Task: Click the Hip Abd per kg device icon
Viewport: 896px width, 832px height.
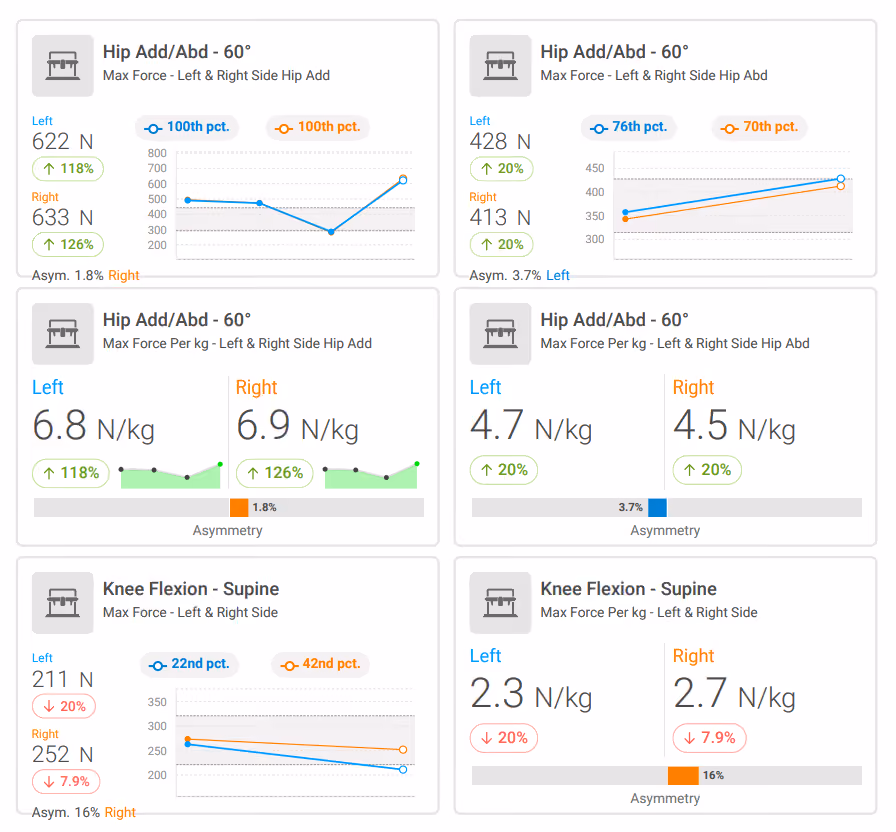Action: click(501, 334)
